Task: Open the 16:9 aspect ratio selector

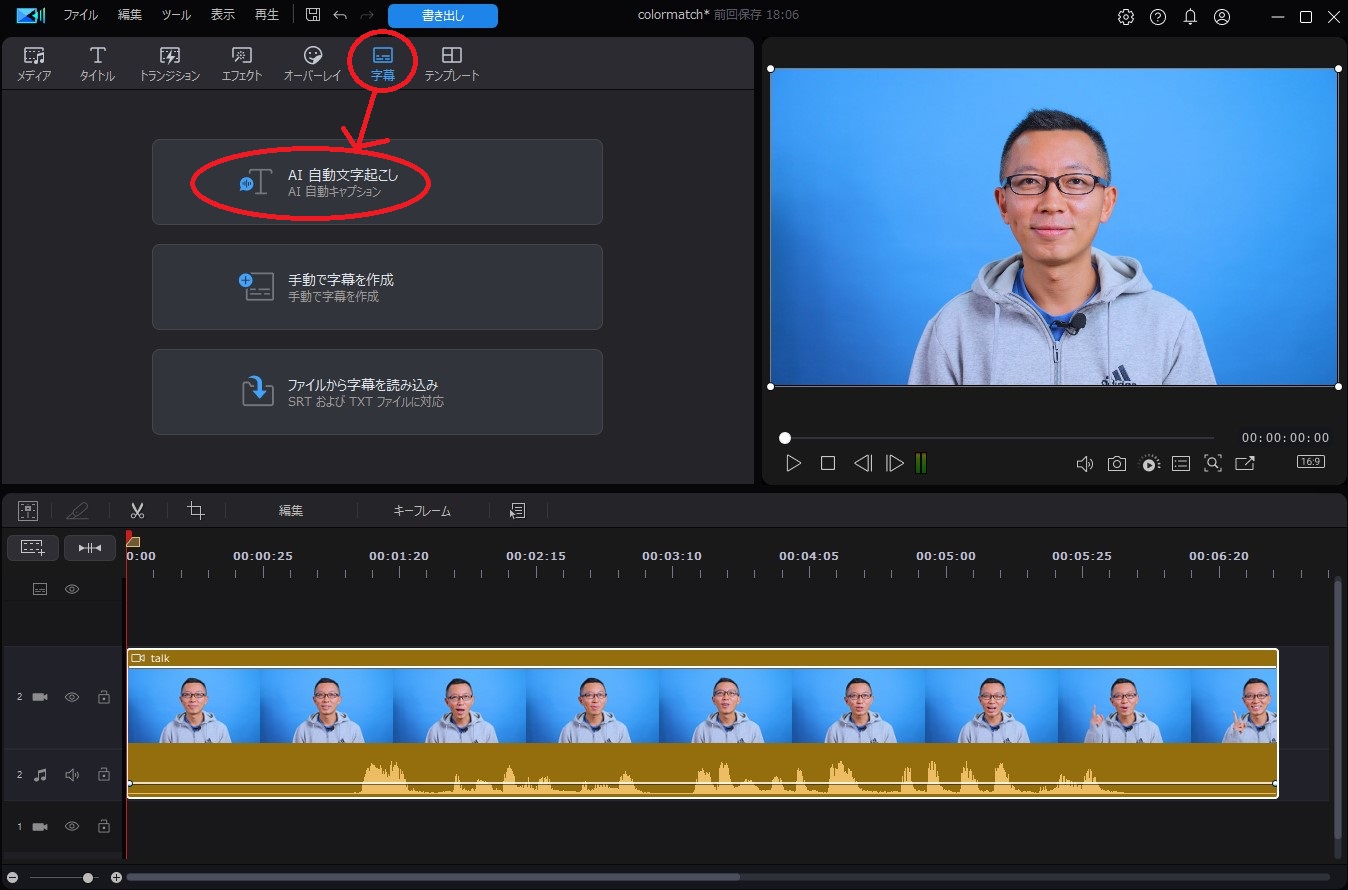Action: click(x=1310, y=462)
